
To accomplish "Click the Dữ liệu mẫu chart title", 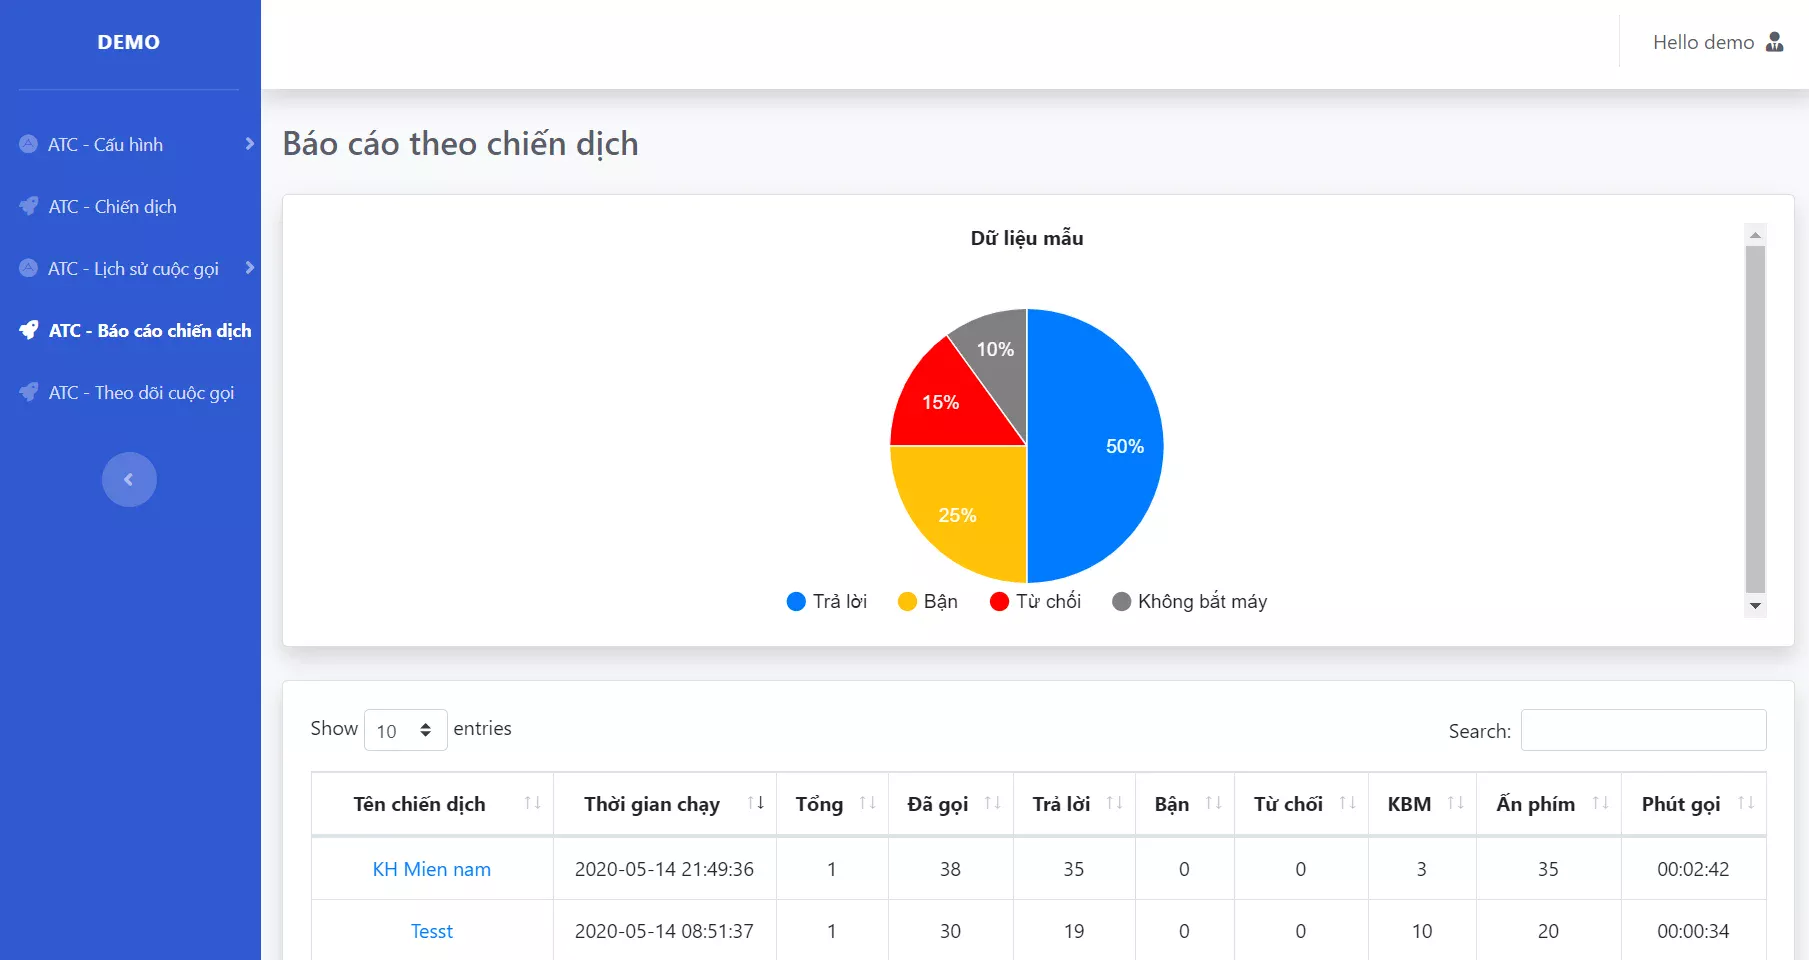I will [x=1027, y=238].
